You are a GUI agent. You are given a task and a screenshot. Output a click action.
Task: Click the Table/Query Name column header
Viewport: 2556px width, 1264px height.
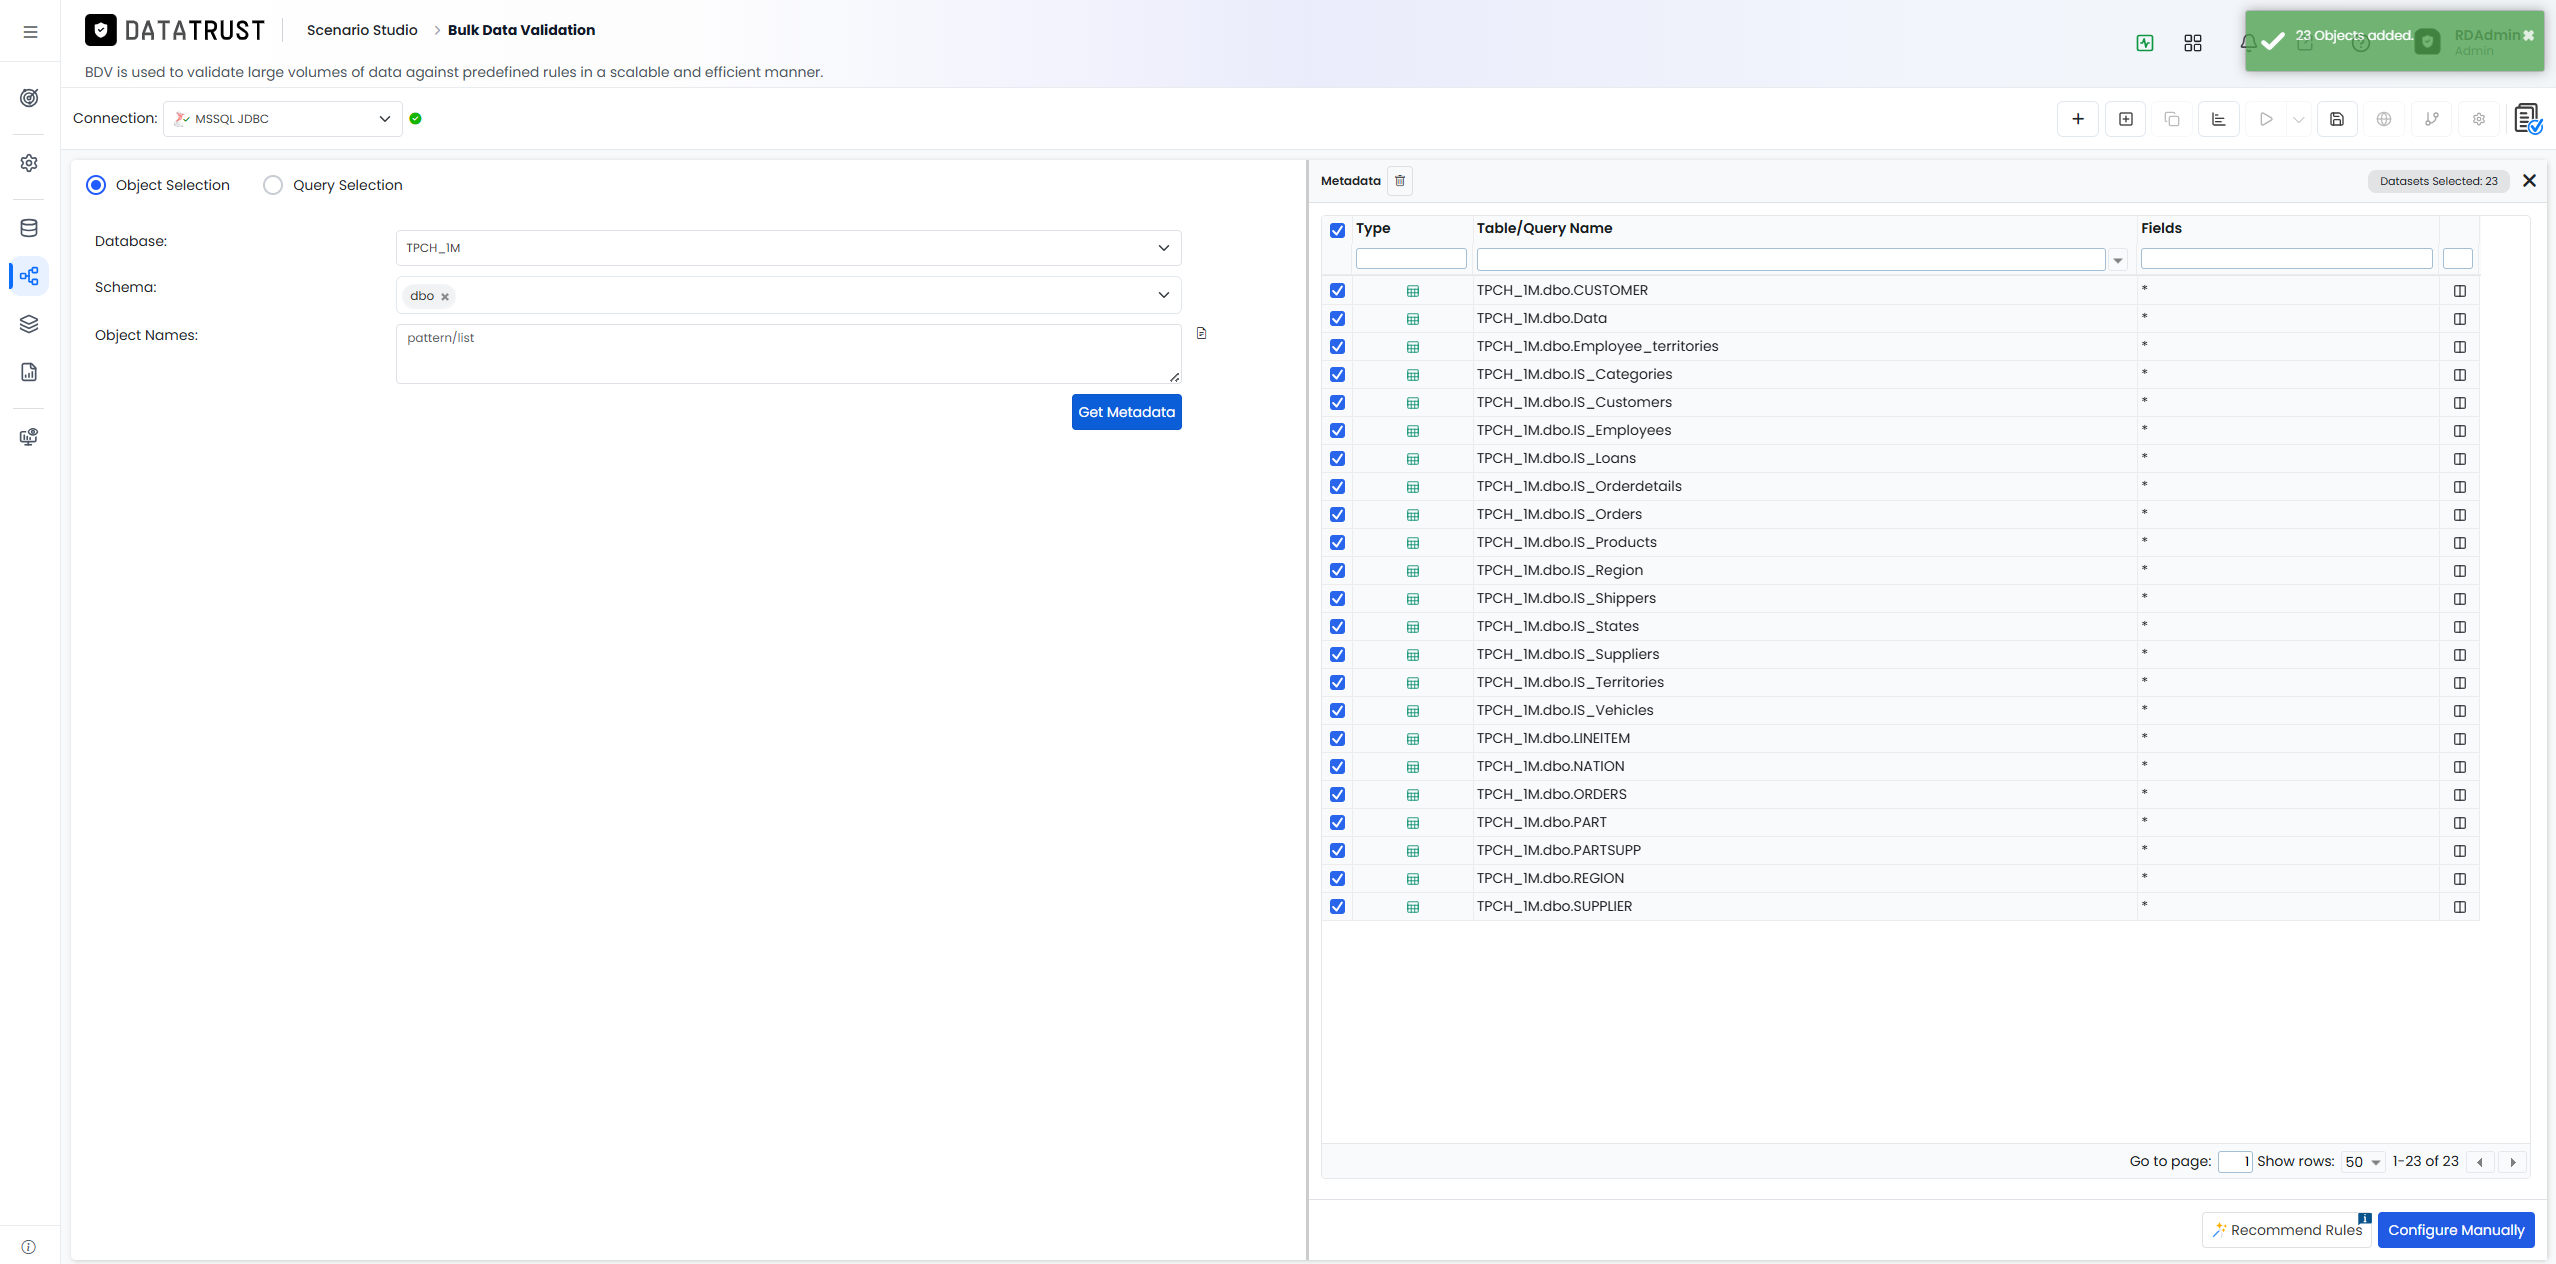1544,228
